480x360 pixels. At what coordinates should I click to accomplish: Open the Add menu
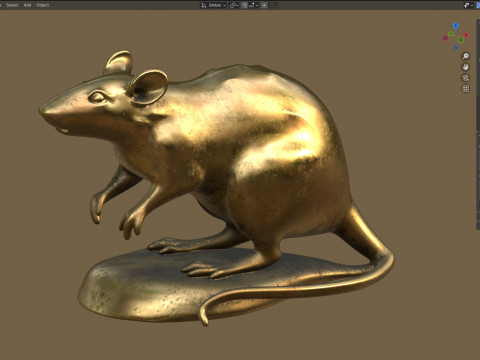pos(27,5)
